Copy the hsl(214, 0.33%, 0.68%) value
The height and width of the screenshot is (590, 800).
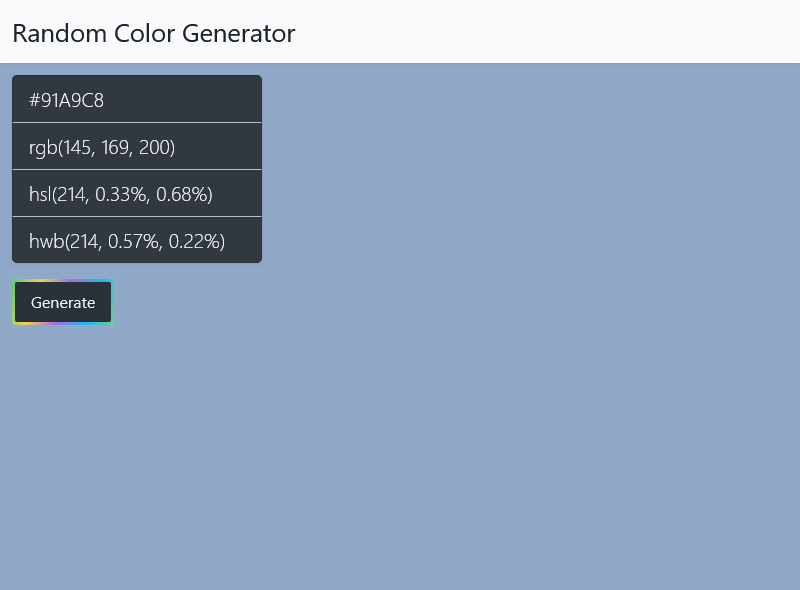click(x=137, y=193)
